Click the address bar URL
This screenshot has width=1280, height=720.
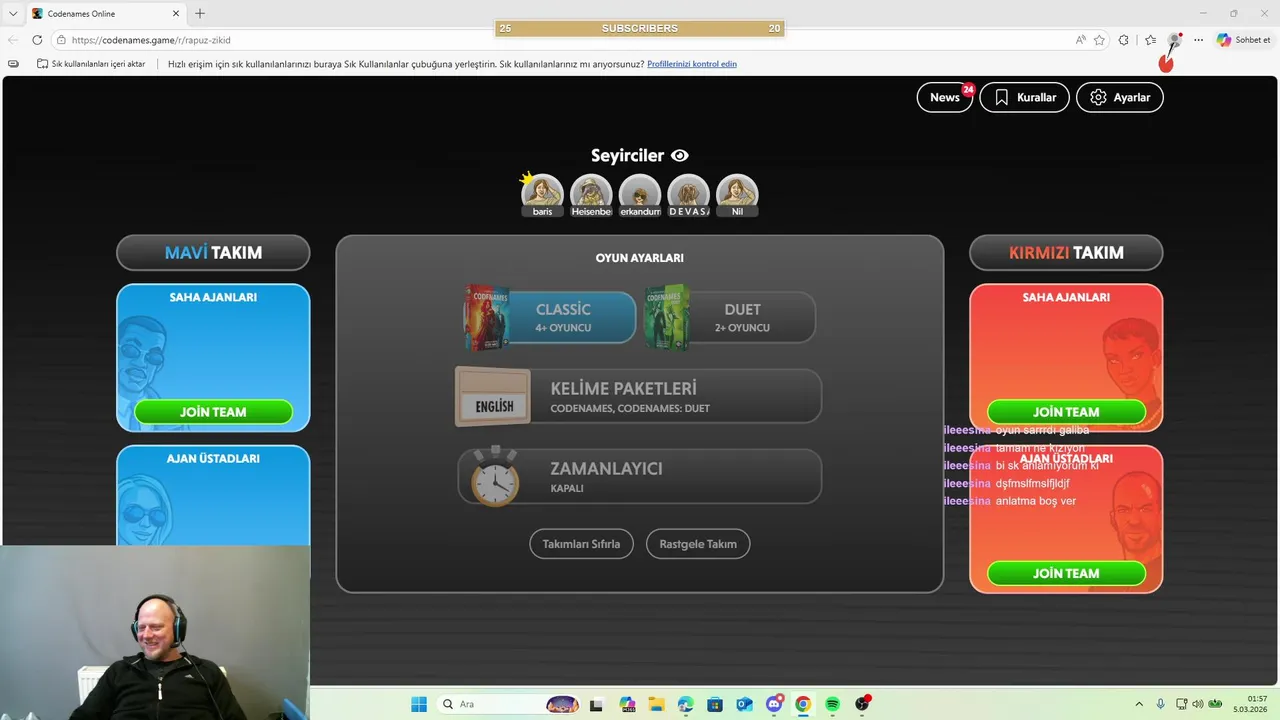click(x=151, y=40)
